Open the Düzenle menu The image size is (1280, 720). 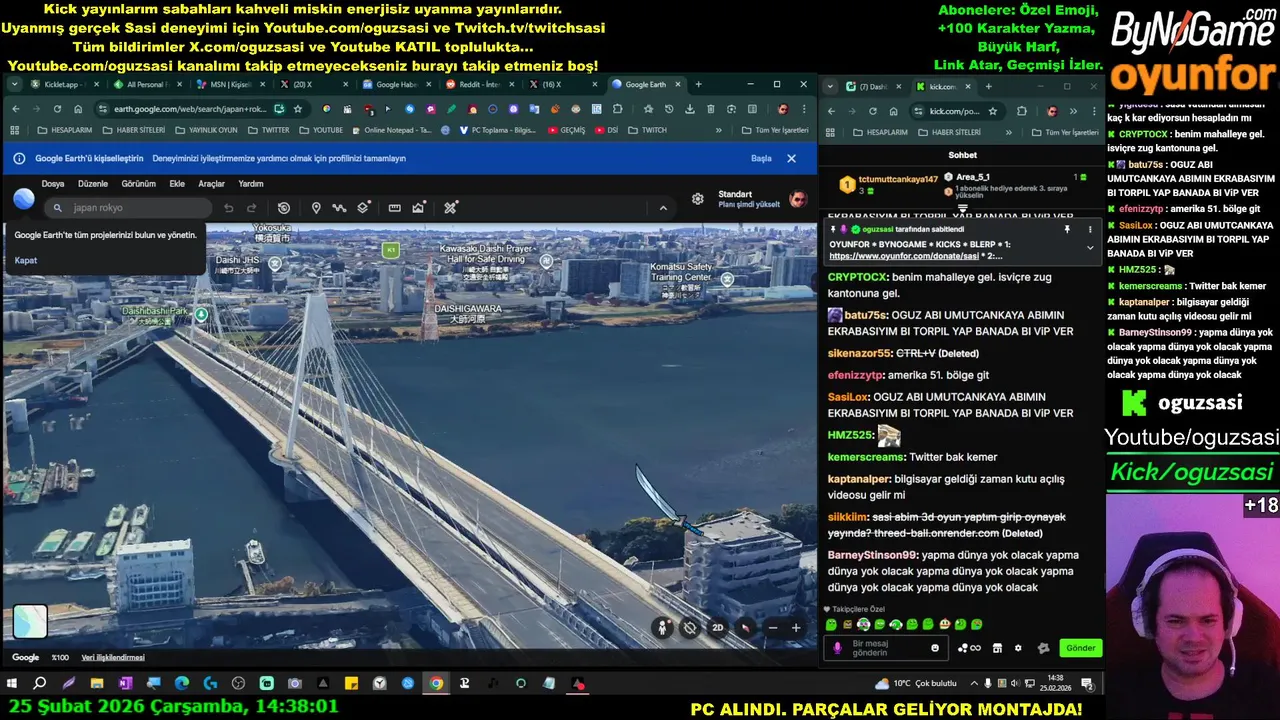(93, 184)
